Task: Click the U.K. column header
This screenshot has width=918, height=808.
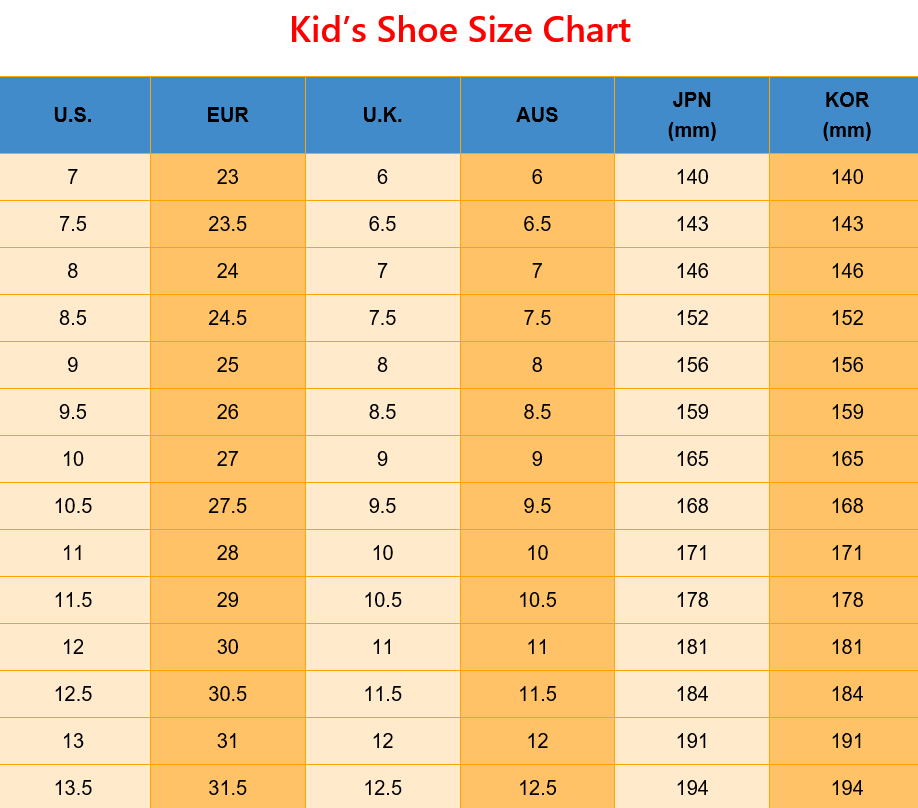Action: point(383,115)
